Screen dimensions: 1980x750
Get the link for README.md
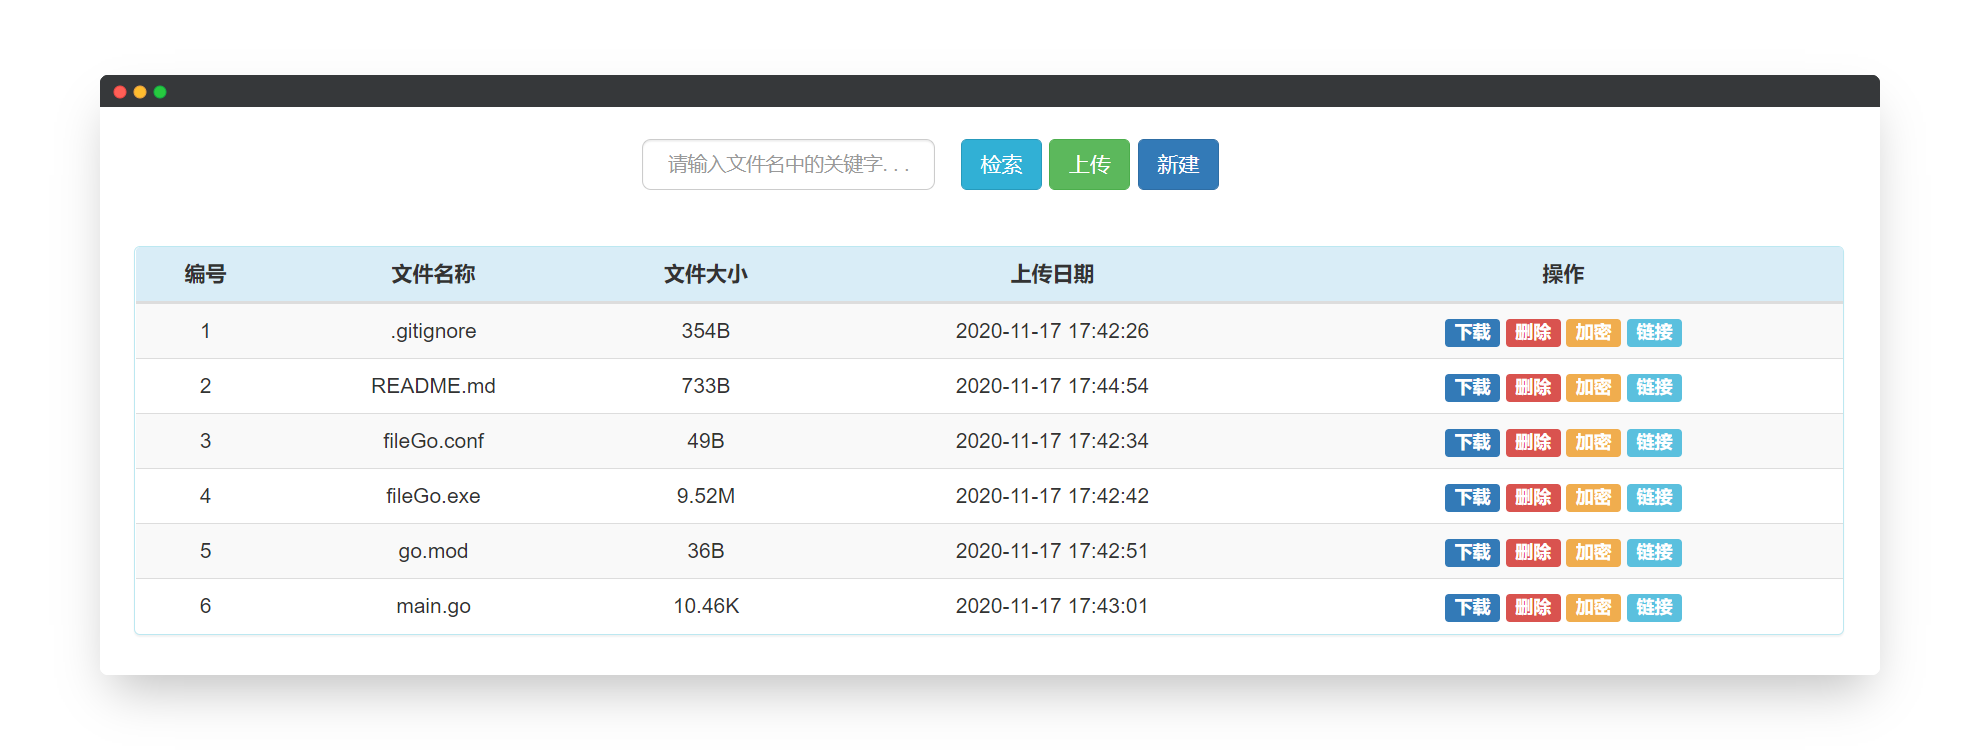[1654, 387]
